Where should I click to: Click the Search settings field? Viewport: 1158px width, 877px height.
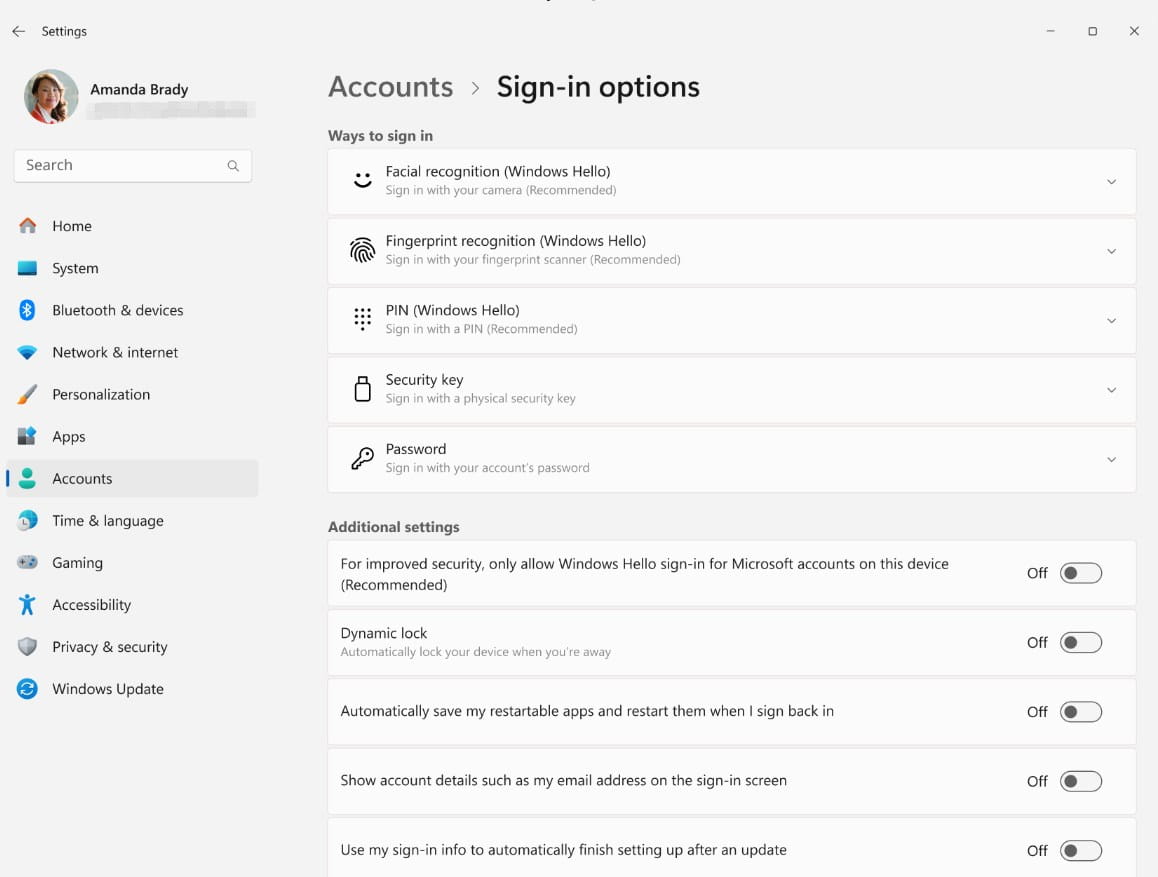(x=133, y=165)
